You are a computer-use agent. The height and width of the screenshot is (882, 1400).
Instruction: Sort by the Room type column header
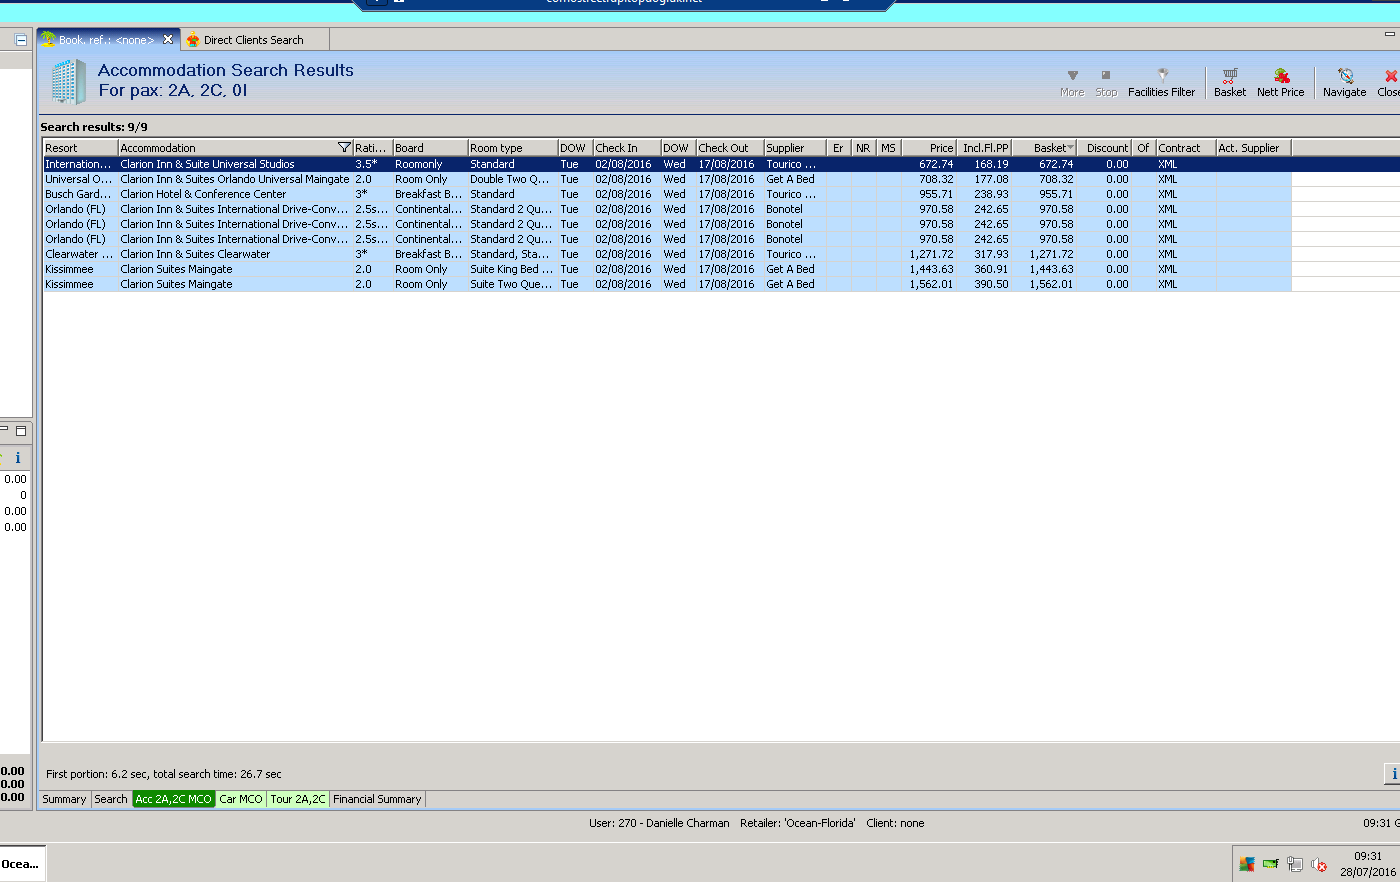coord(512,148)
